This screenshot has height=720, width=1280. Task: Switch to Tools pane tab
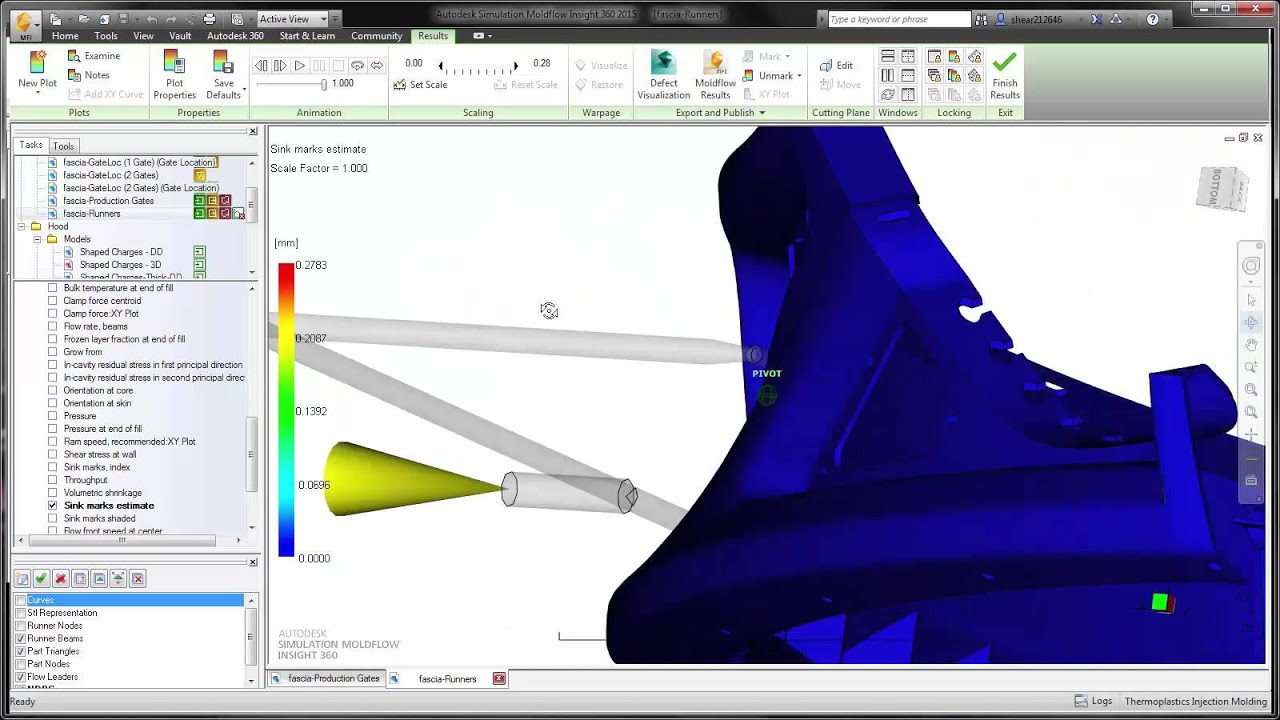coord(63,146)
